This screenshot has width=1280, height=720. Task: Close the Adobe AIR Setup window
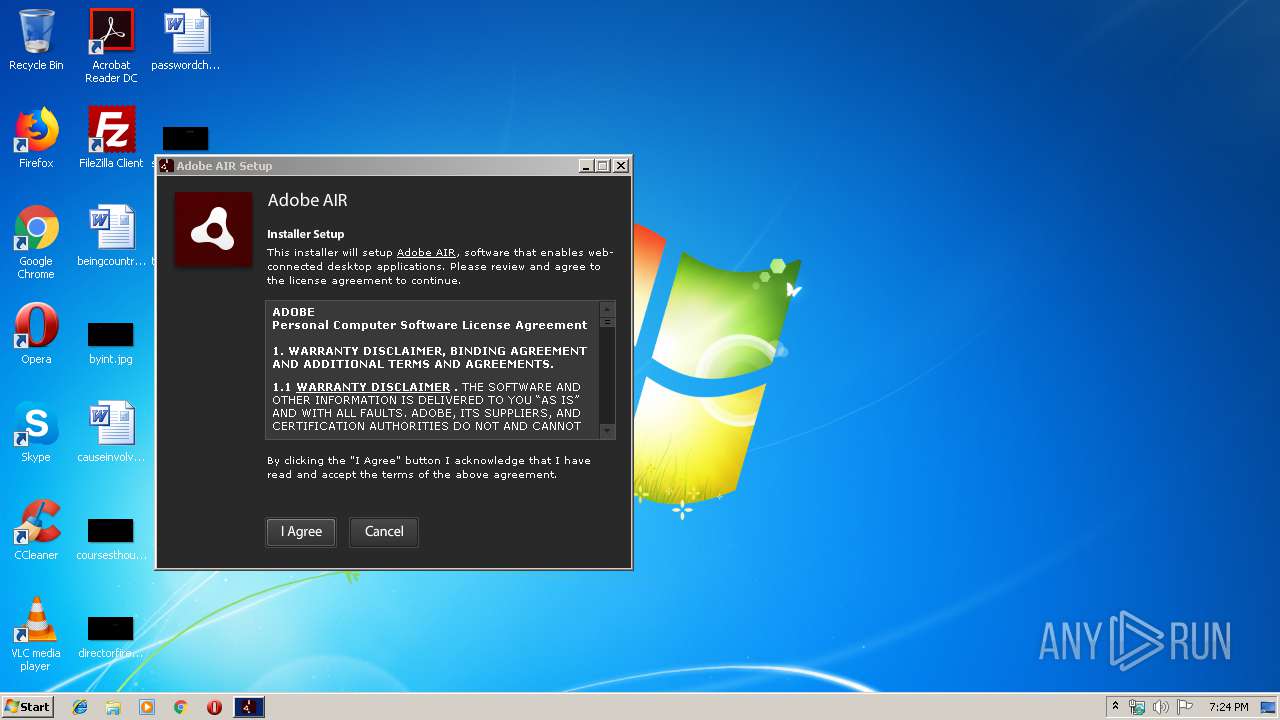(x=621, y=166)
